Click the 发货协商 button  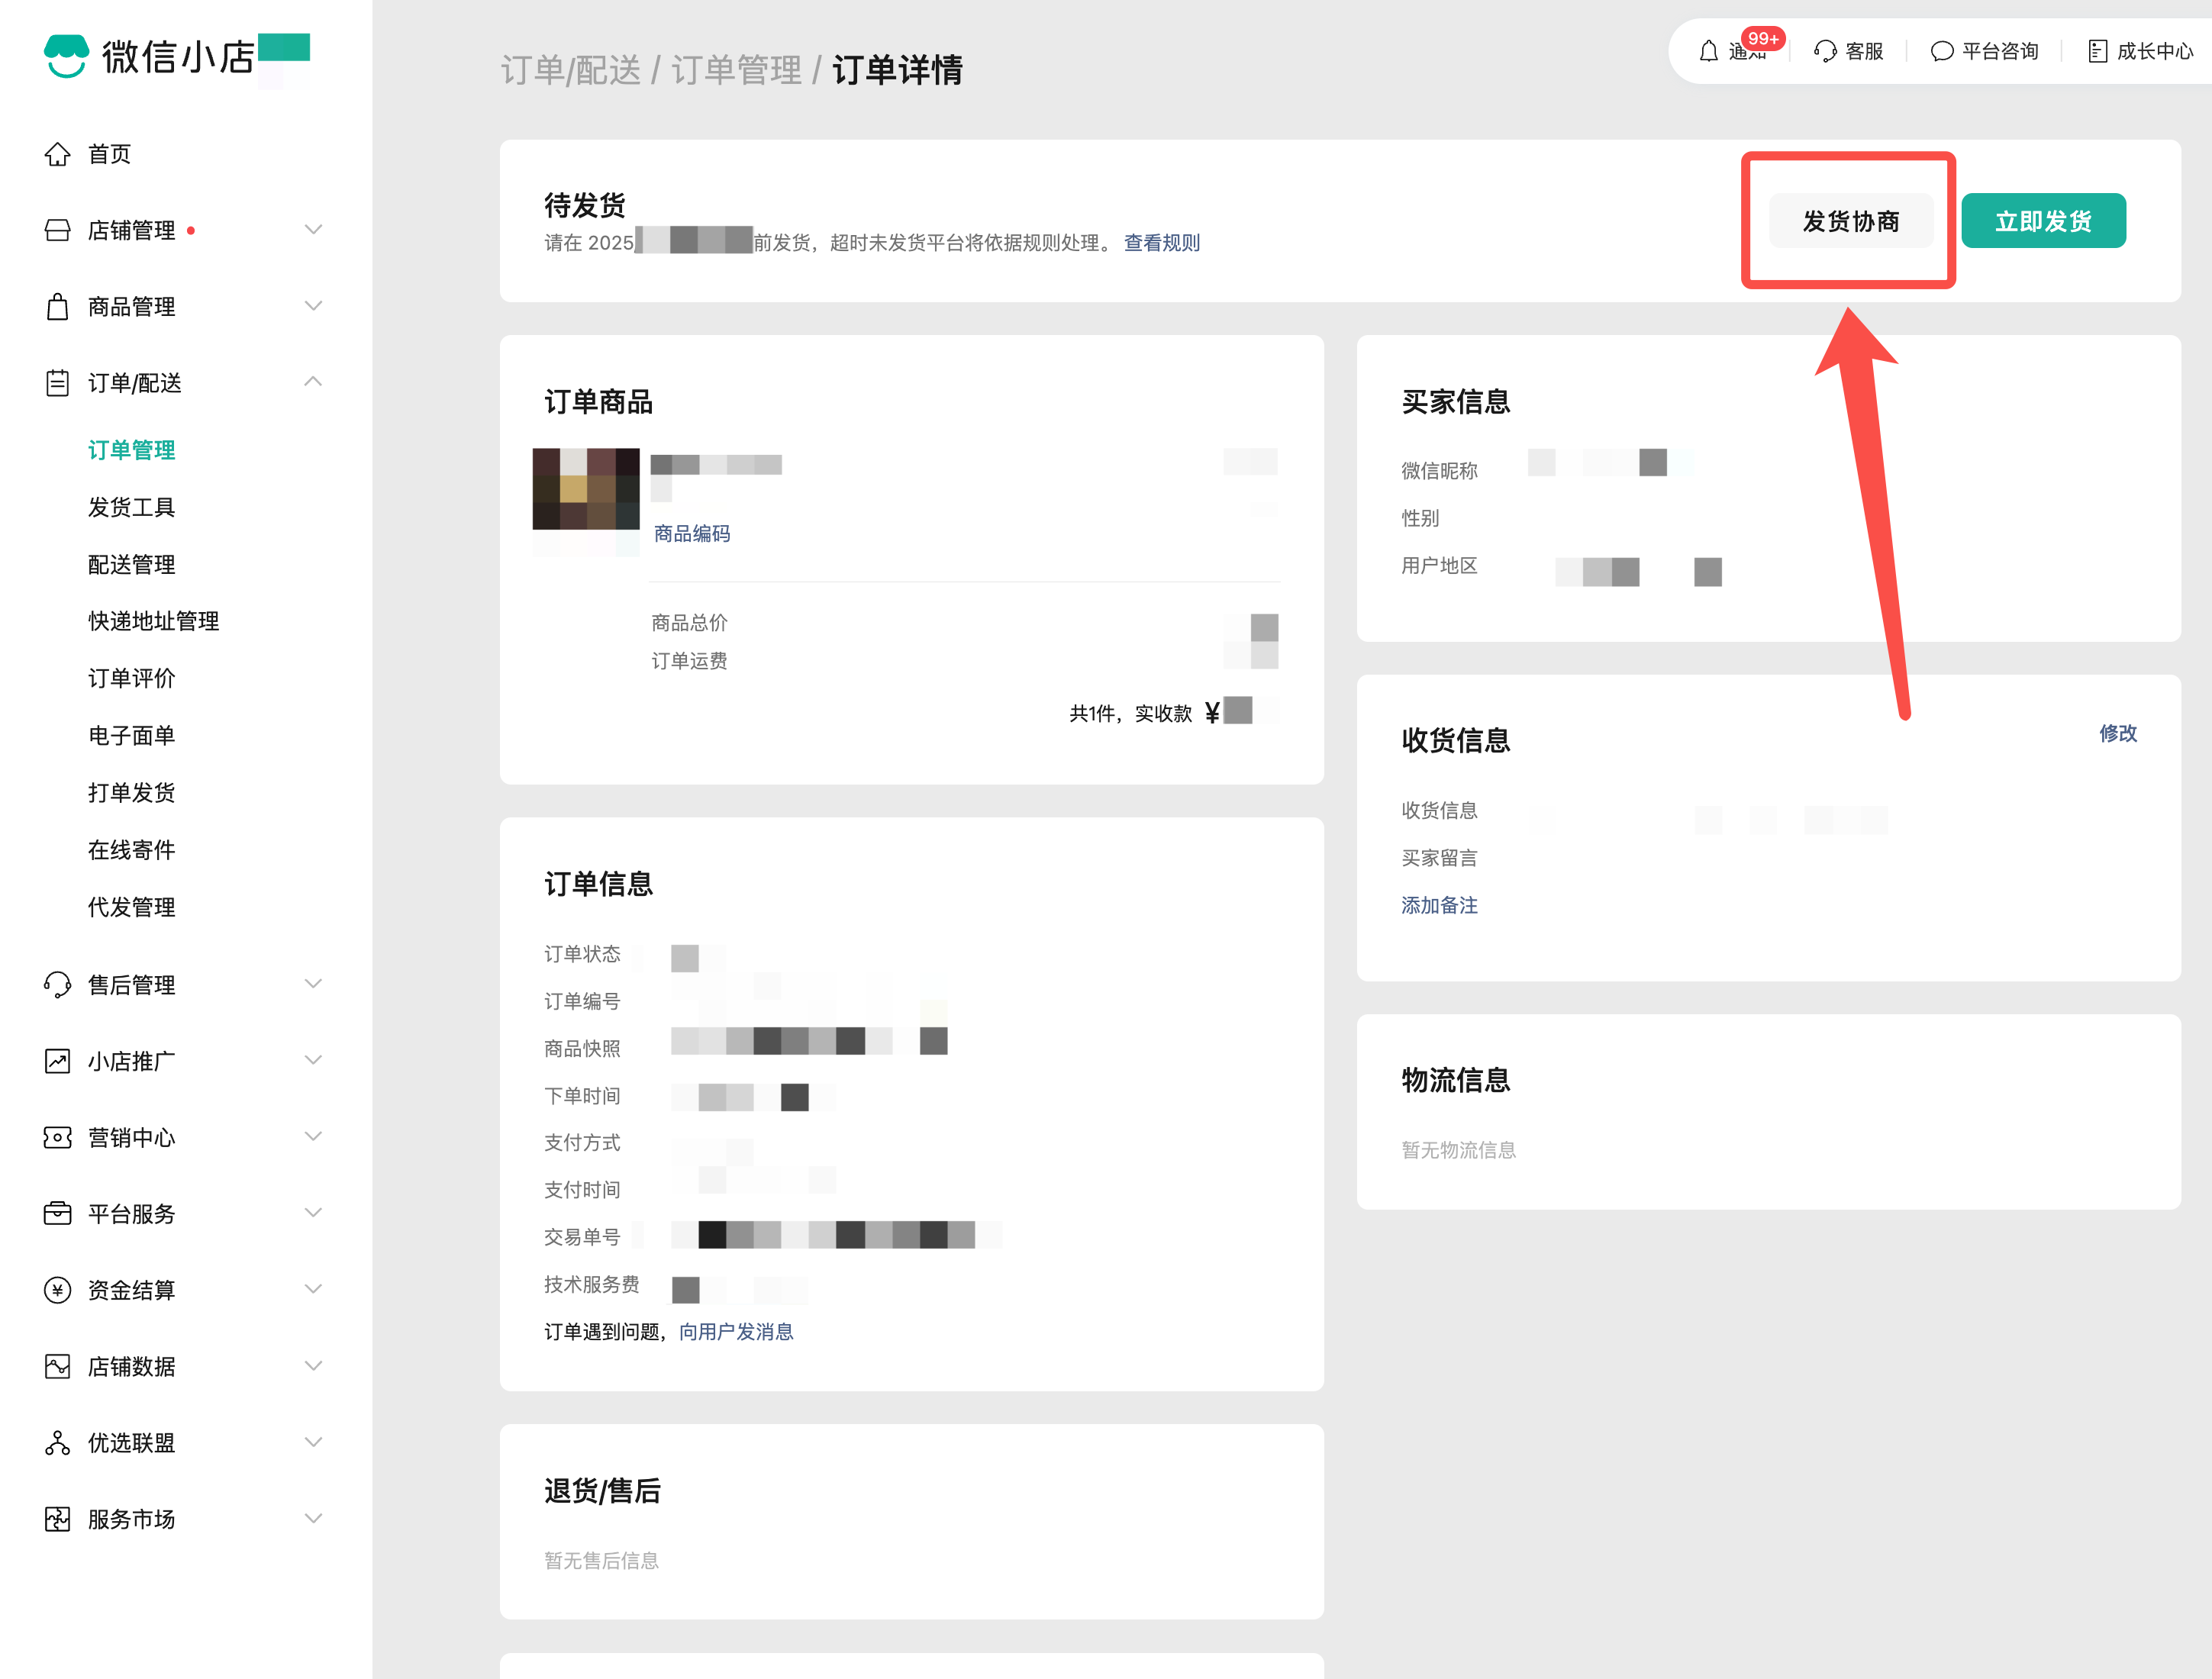1850,221
